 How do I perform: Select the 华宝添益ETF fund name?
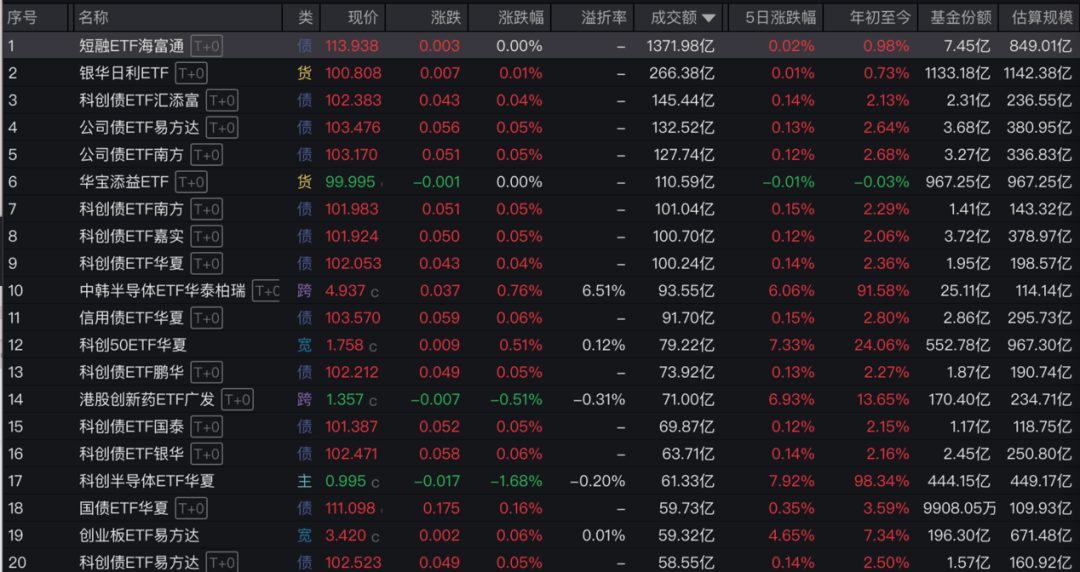click(124, 182)
